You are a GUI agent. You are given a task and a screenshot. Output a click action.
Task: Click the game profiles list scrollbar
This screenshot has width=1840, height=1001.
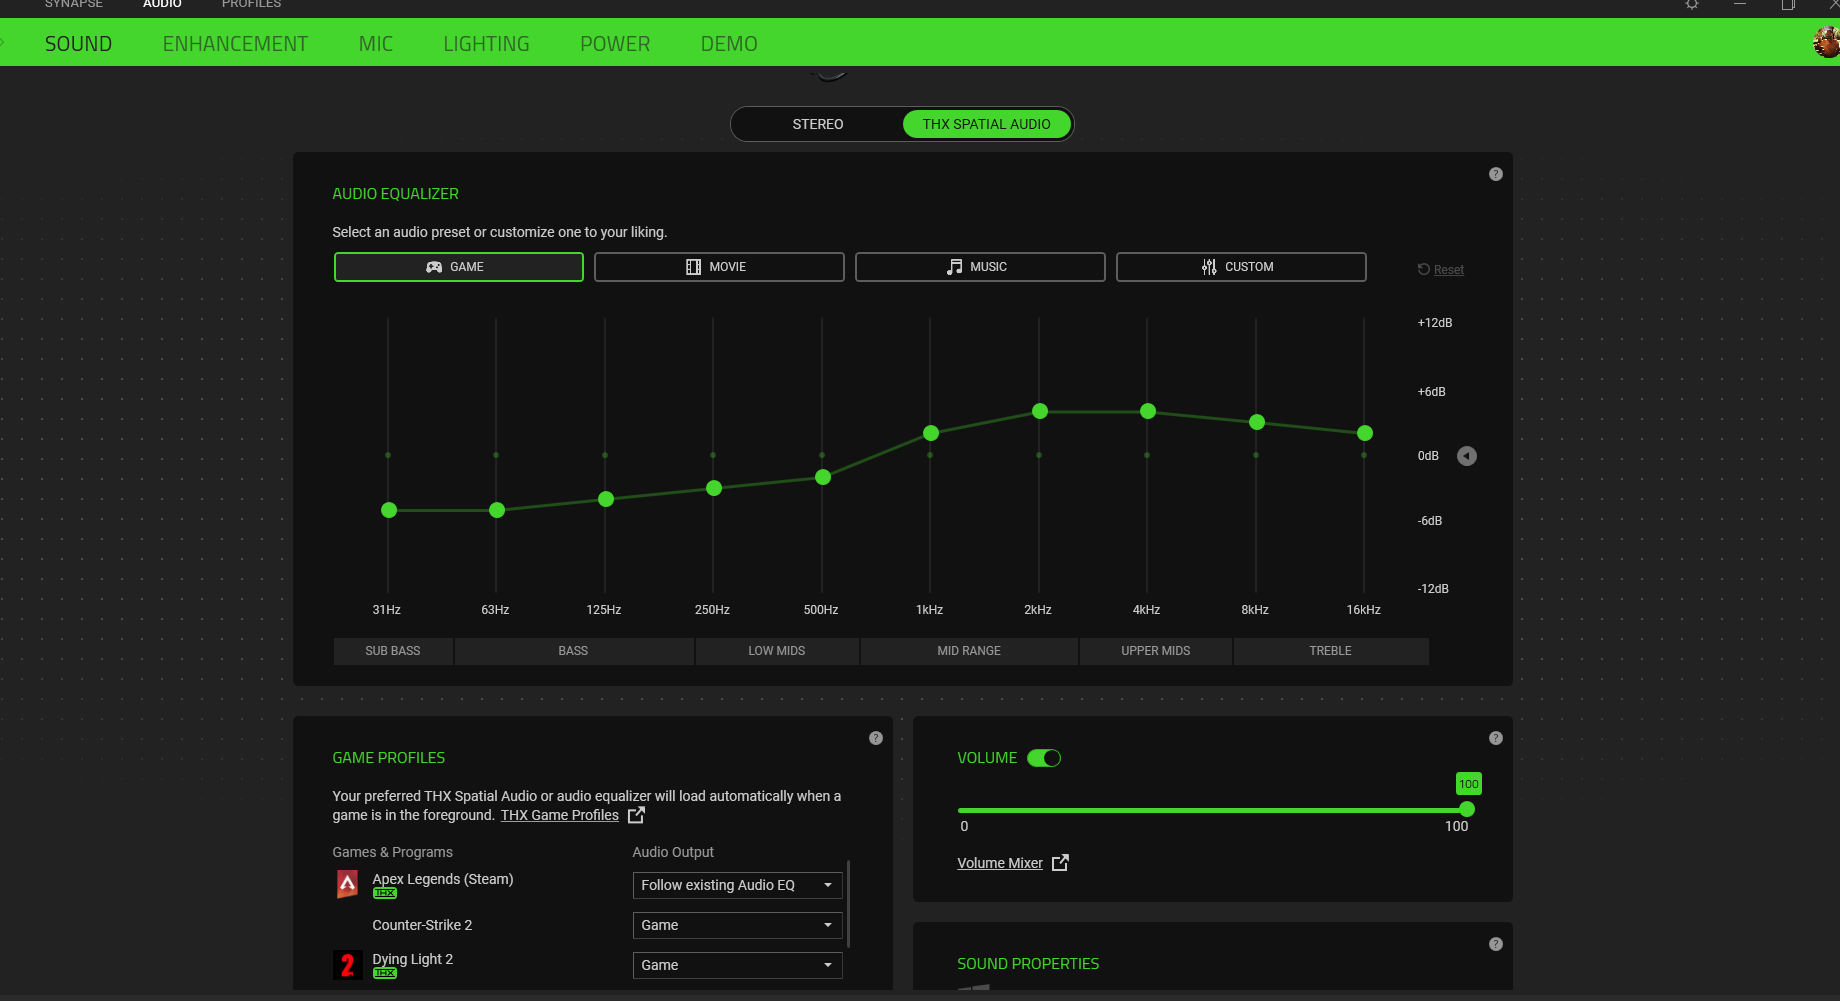pos(849,904)
